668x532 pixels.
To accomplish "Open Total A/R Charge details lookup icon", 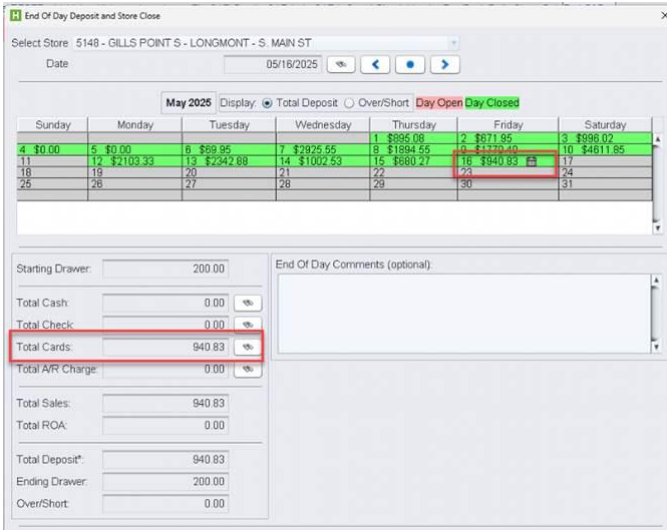I will click(x=247, y=369).
